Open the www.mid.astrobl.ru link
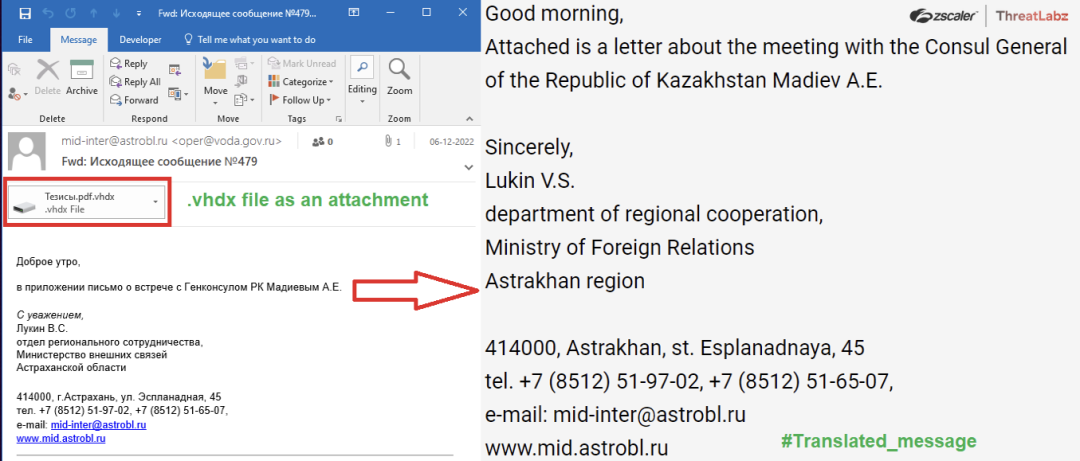The image size is (1080, 461). [x=61, y=438]
